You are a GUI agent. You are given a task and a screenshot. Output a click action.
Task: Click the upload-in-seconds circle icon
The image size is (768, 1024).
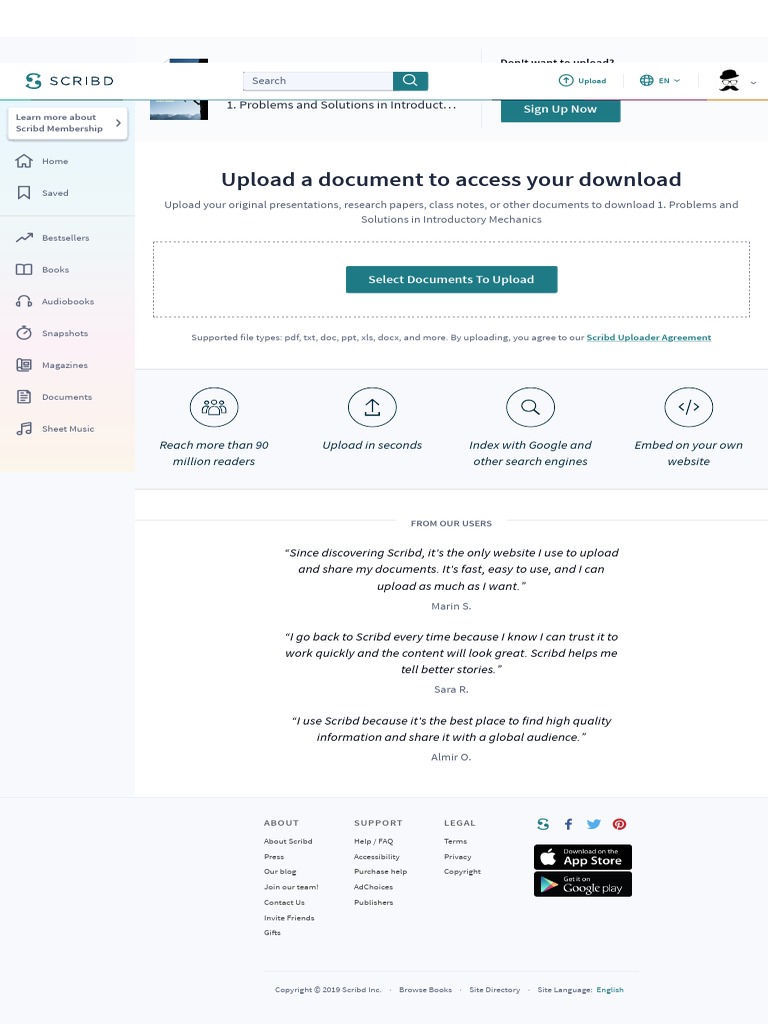coord(372,407)
